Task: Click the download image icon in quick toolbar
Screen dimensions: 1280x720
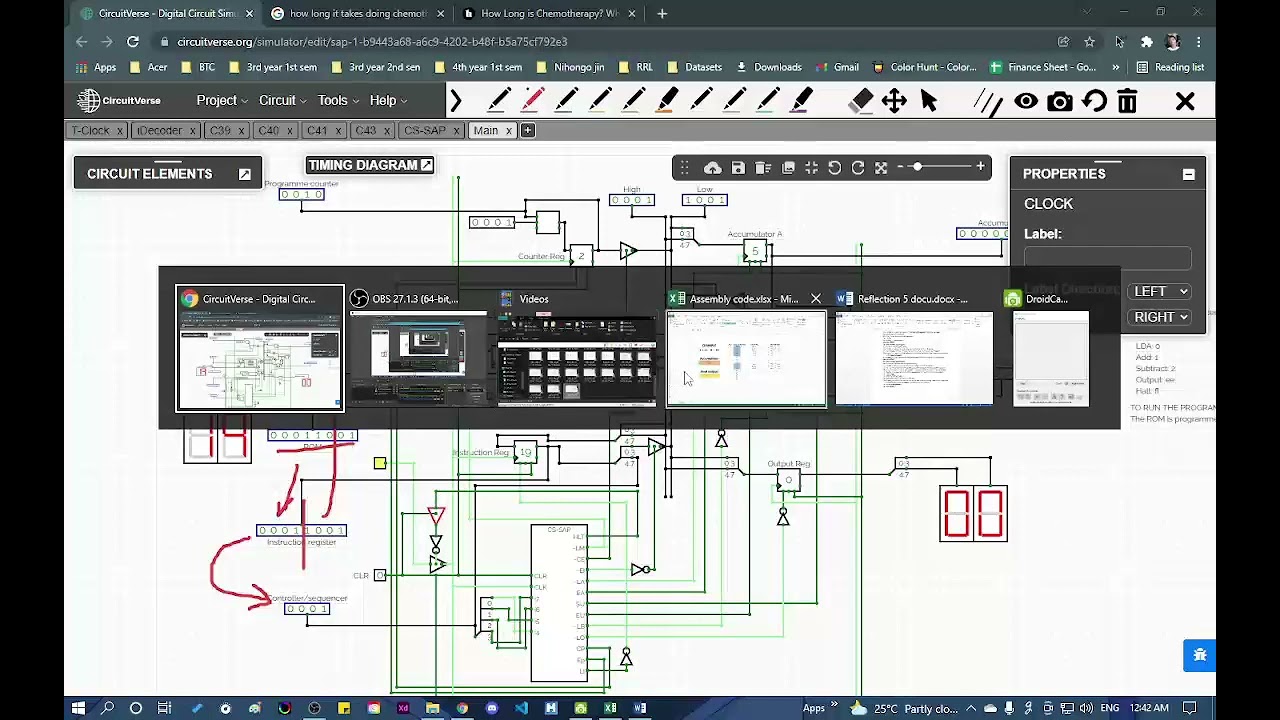Action: coord(788,168)
